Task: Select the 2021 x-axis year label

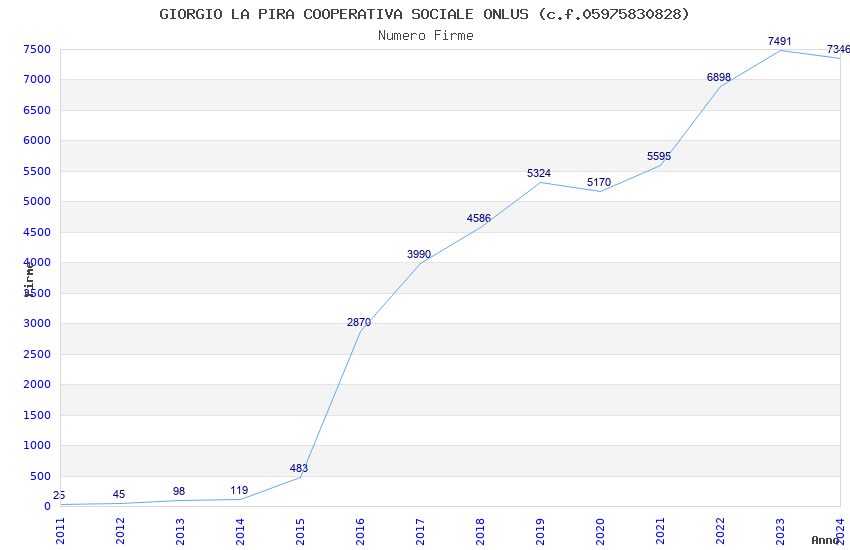Action: tap(660, 532)
